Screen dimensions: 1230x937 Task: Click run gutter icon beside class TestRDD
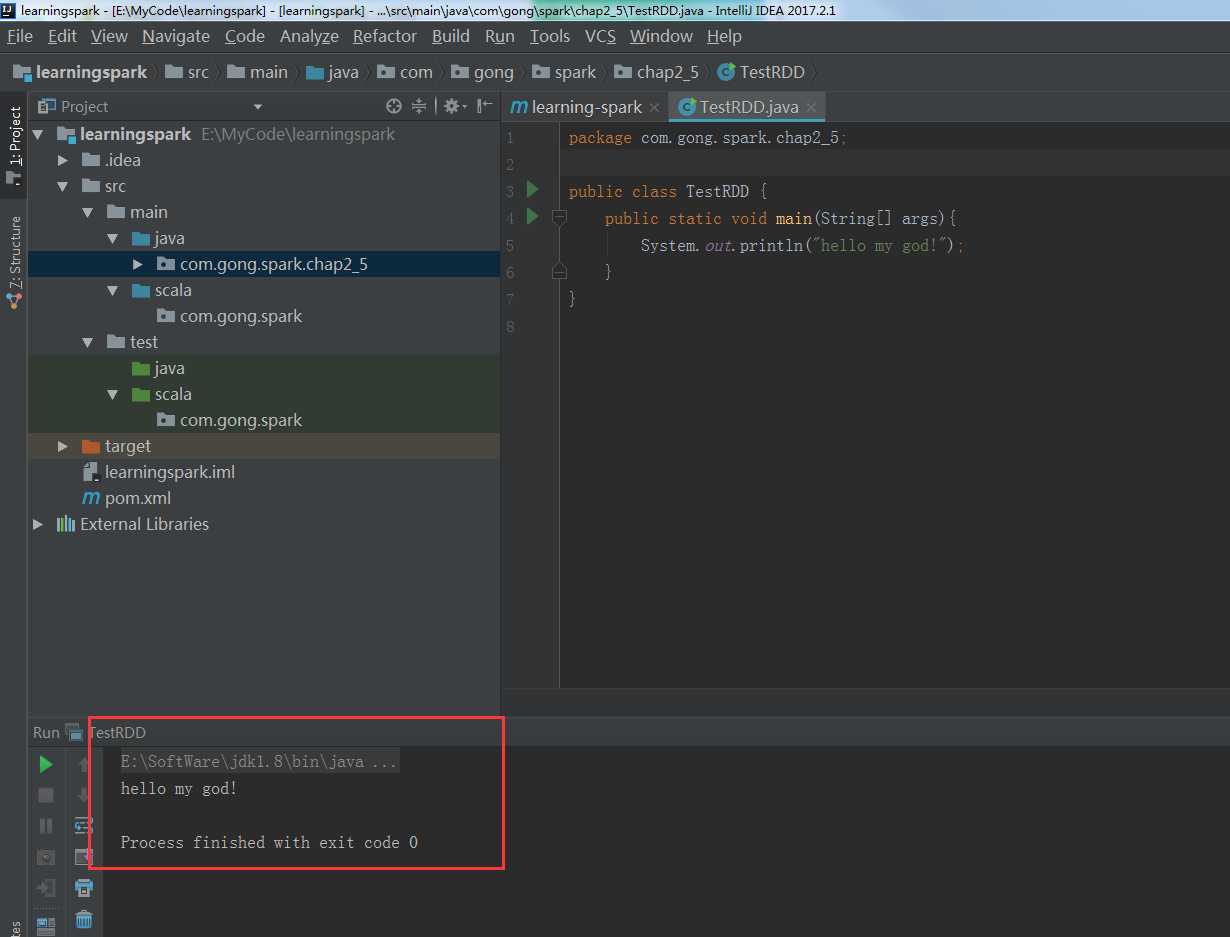pyautogui.click(x=532, y=189)
